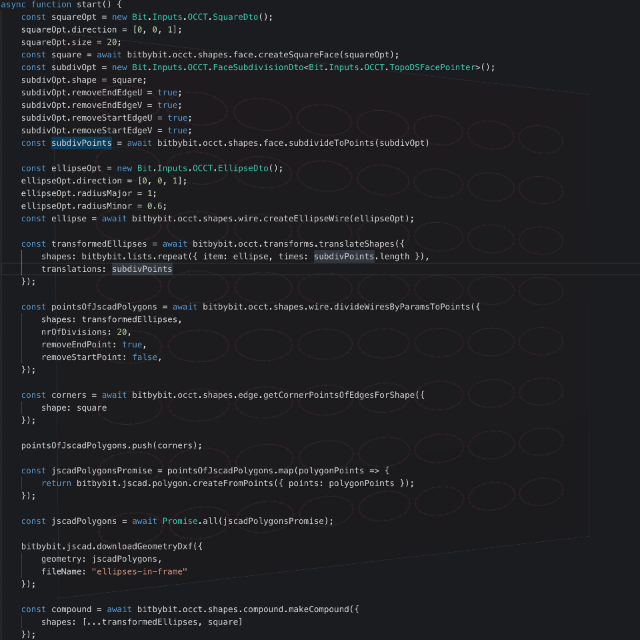
Task: Click the 'makeCompound' method call
Action: point(319,609)
